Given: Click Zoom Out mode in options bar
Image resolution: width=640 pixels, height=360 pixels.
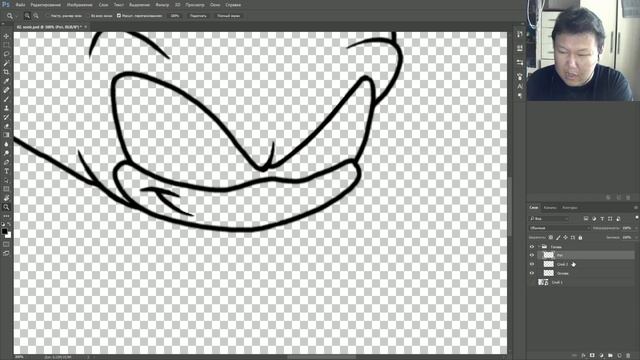Looking at the screenshot, I should (x=36, y=16).
